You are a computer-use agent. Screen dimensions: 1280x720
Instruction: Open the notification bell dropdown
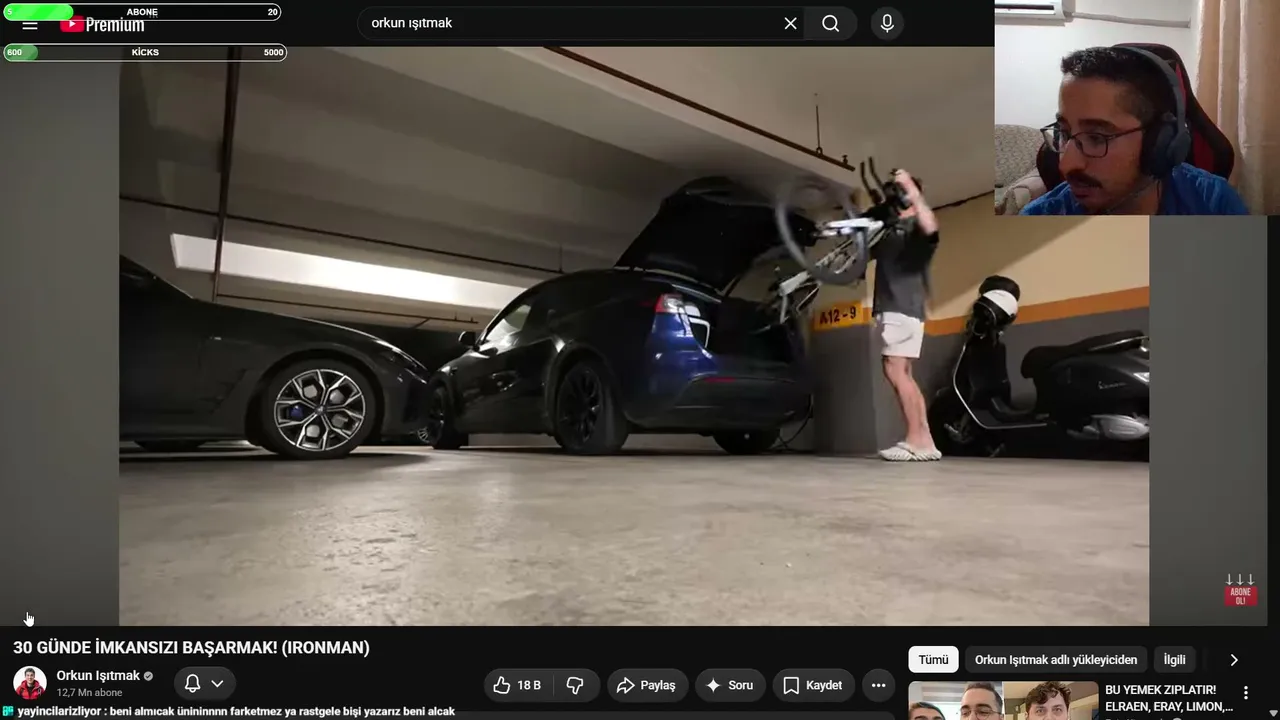click(205, 684)
